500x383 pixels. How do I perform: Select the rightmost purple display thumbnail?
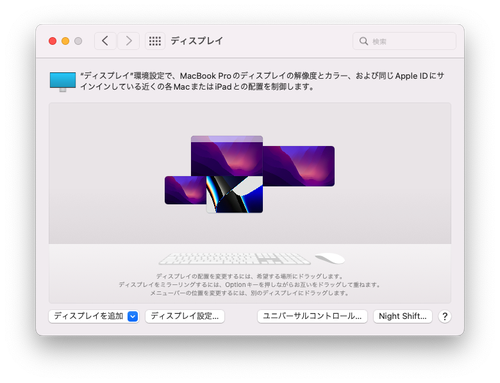point(299,166)
